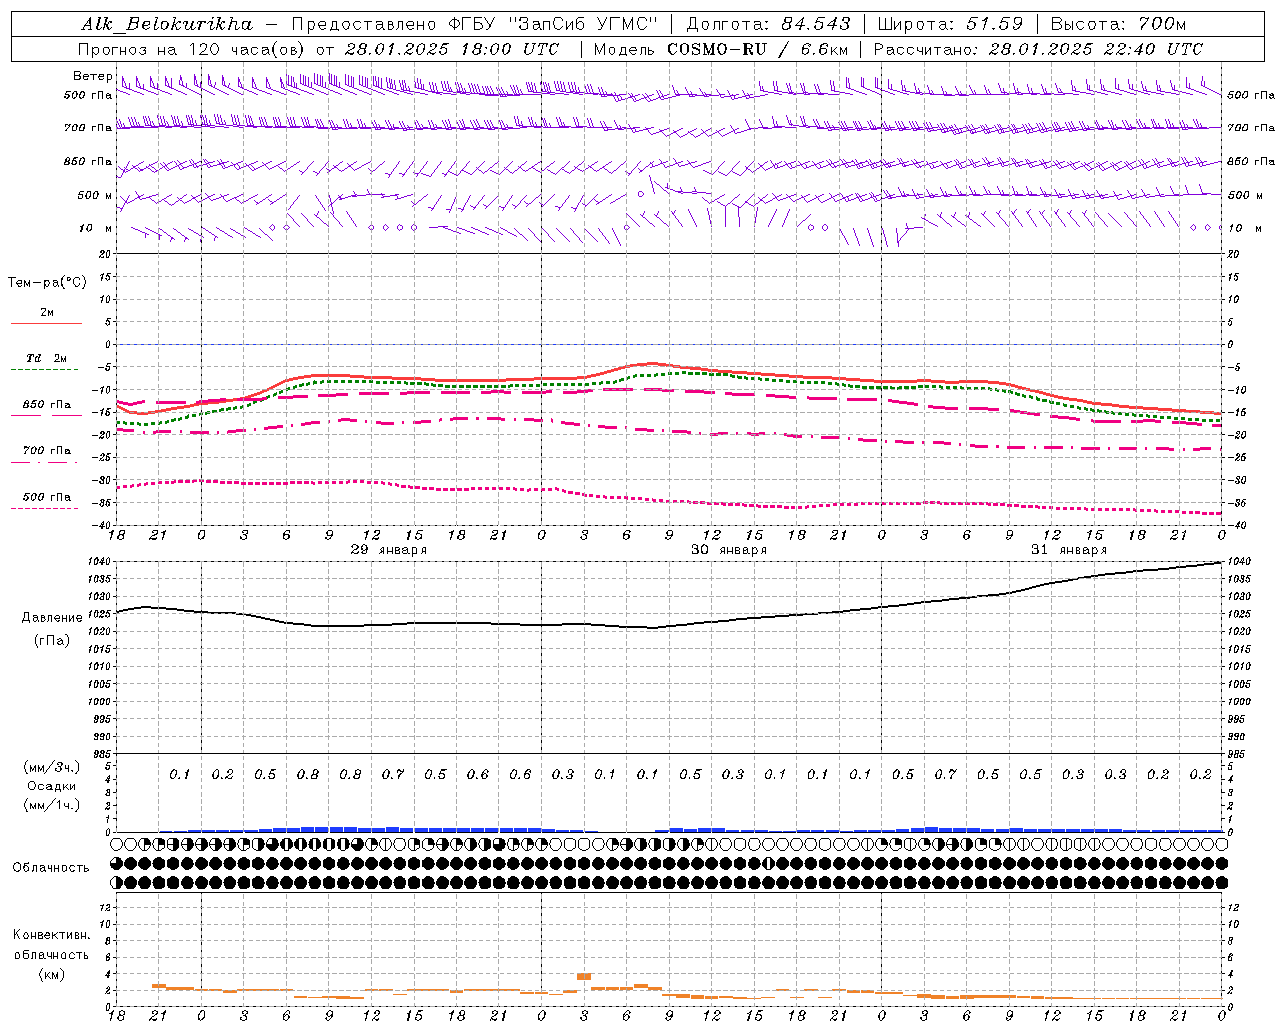
Task: Click the Конвективн. облачность label
Action: (x=51, y=945)
